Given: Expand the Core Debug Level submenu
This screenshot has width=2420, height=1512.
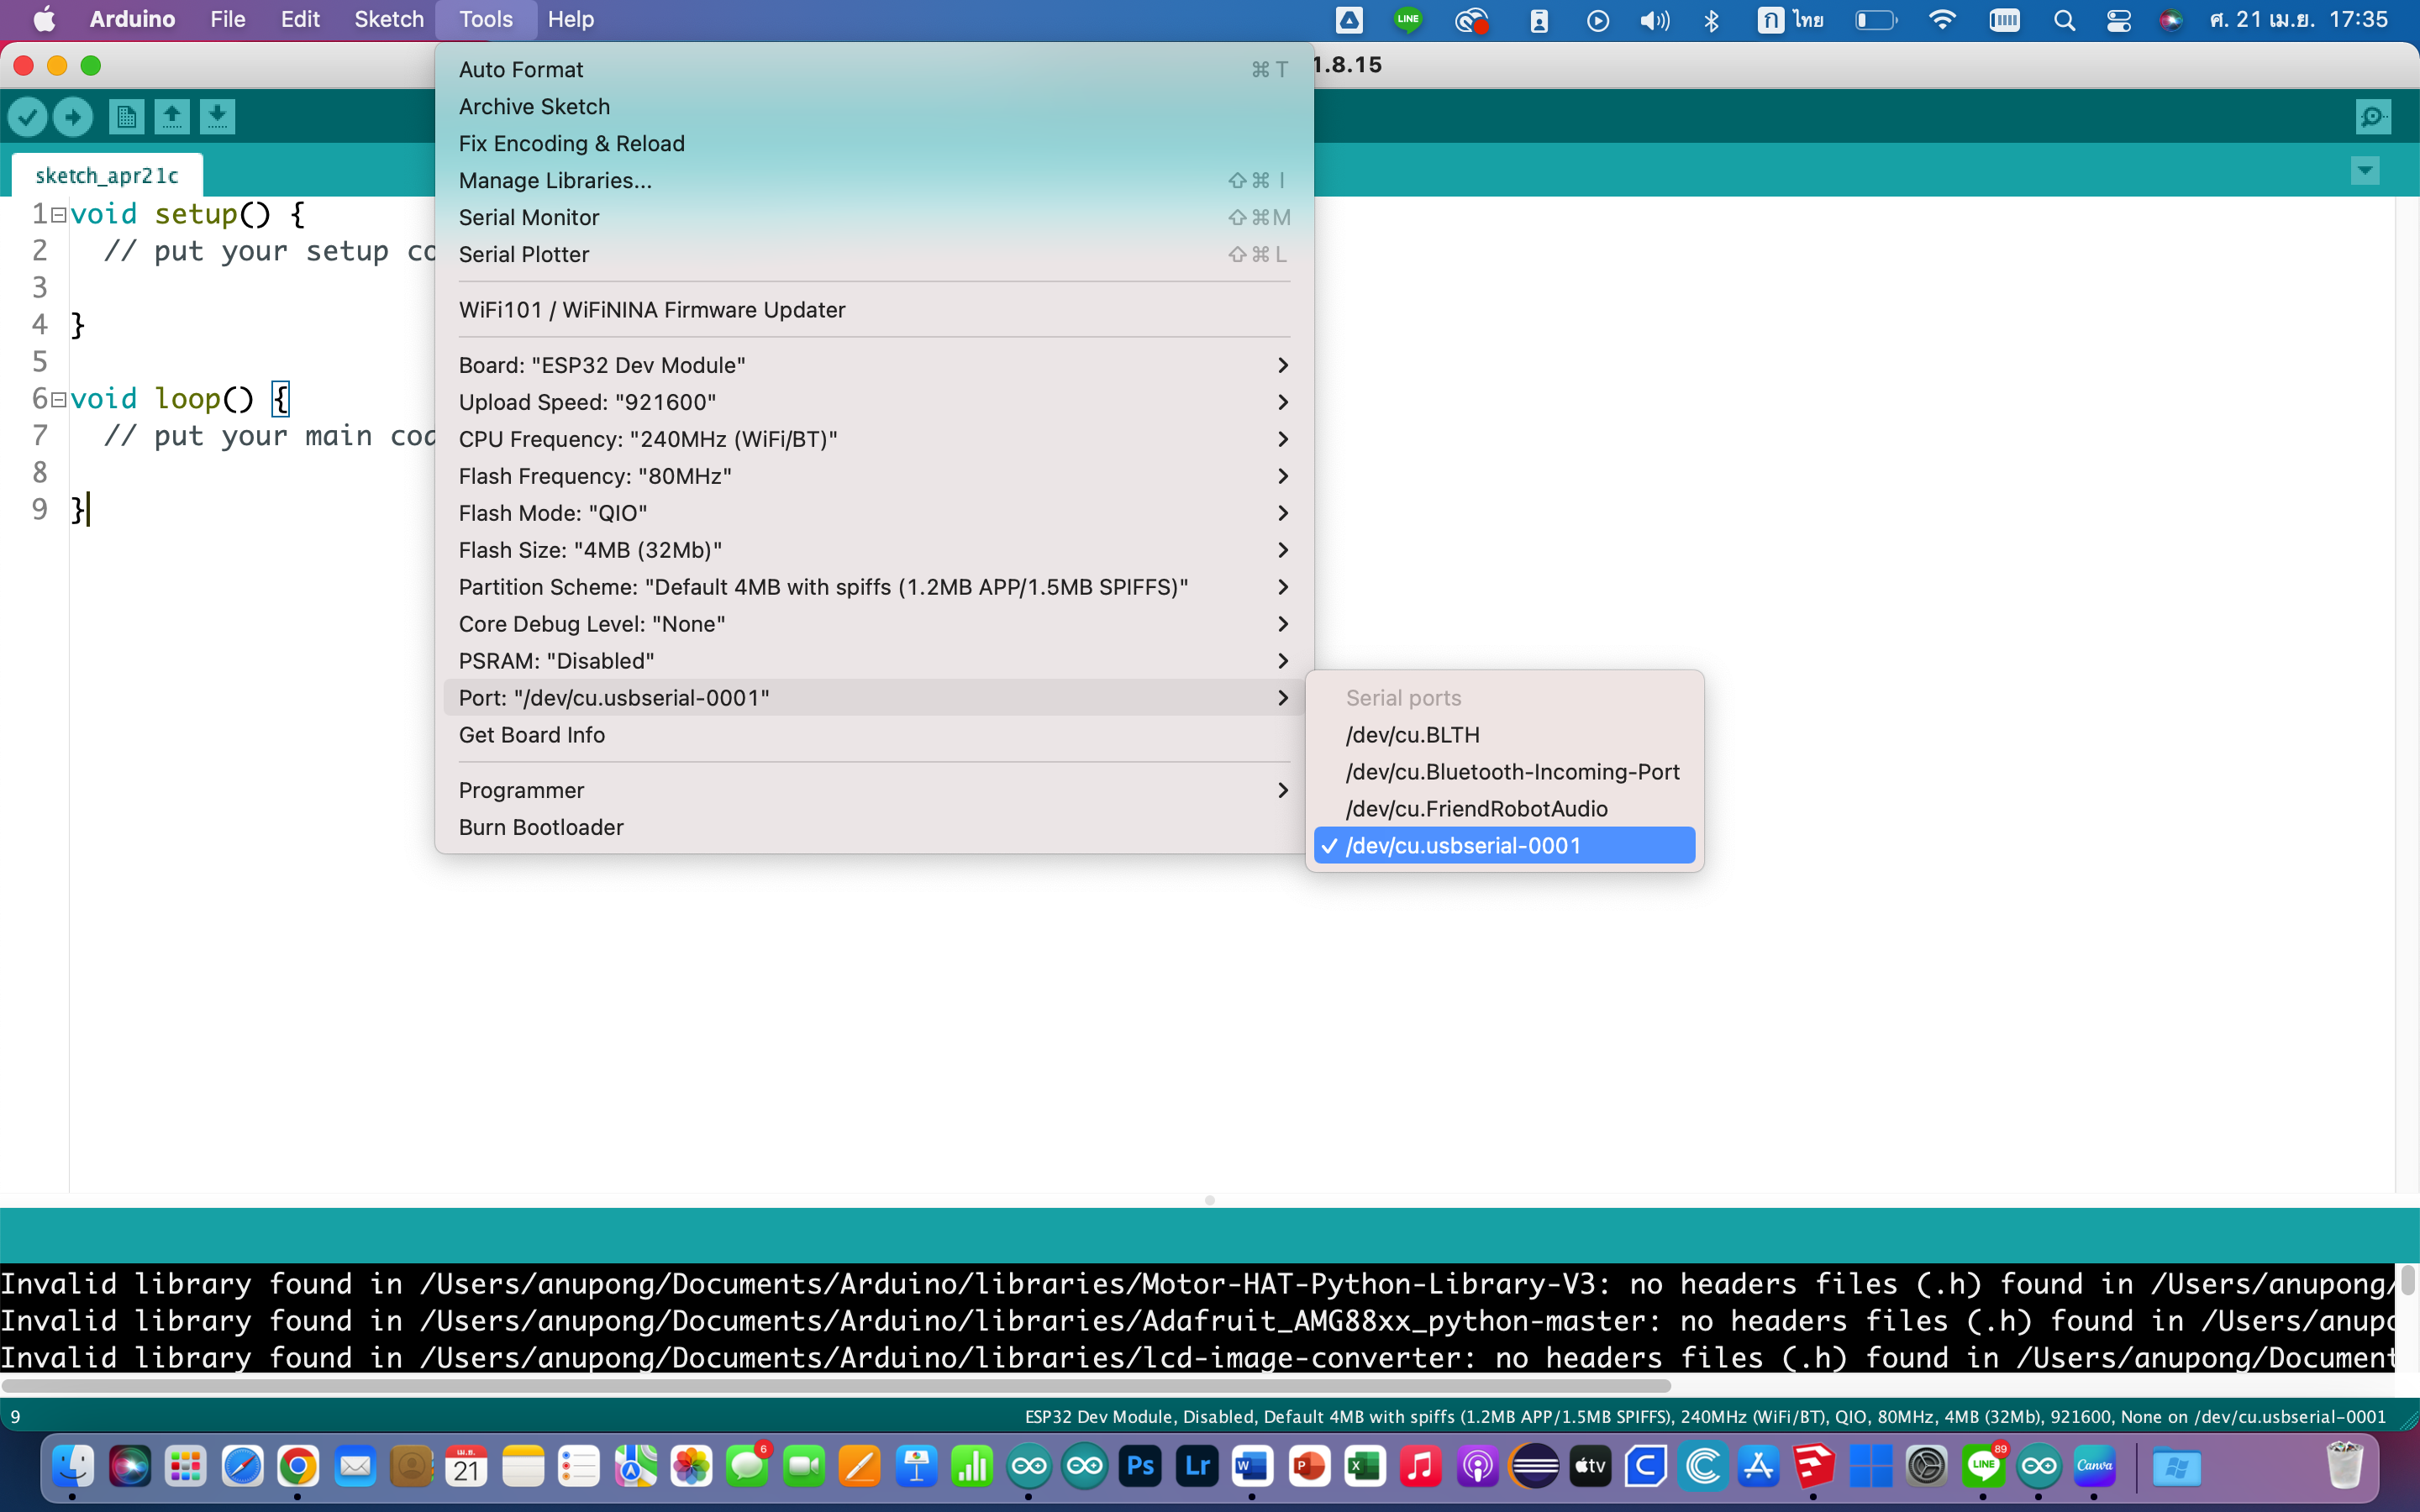Looking at the screenshot, I should pos(873,625).
